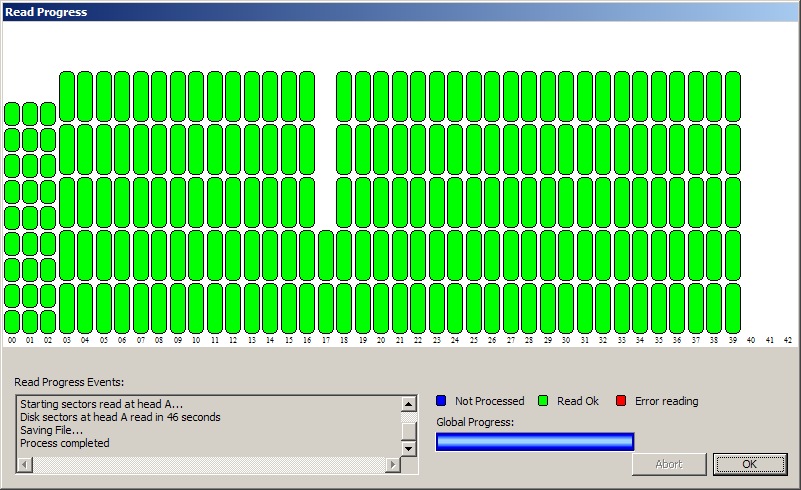The height and width of the screenshot is (490, 801).
Task: Click the green Read Ok legend swatch
Action: click(543, 401)
